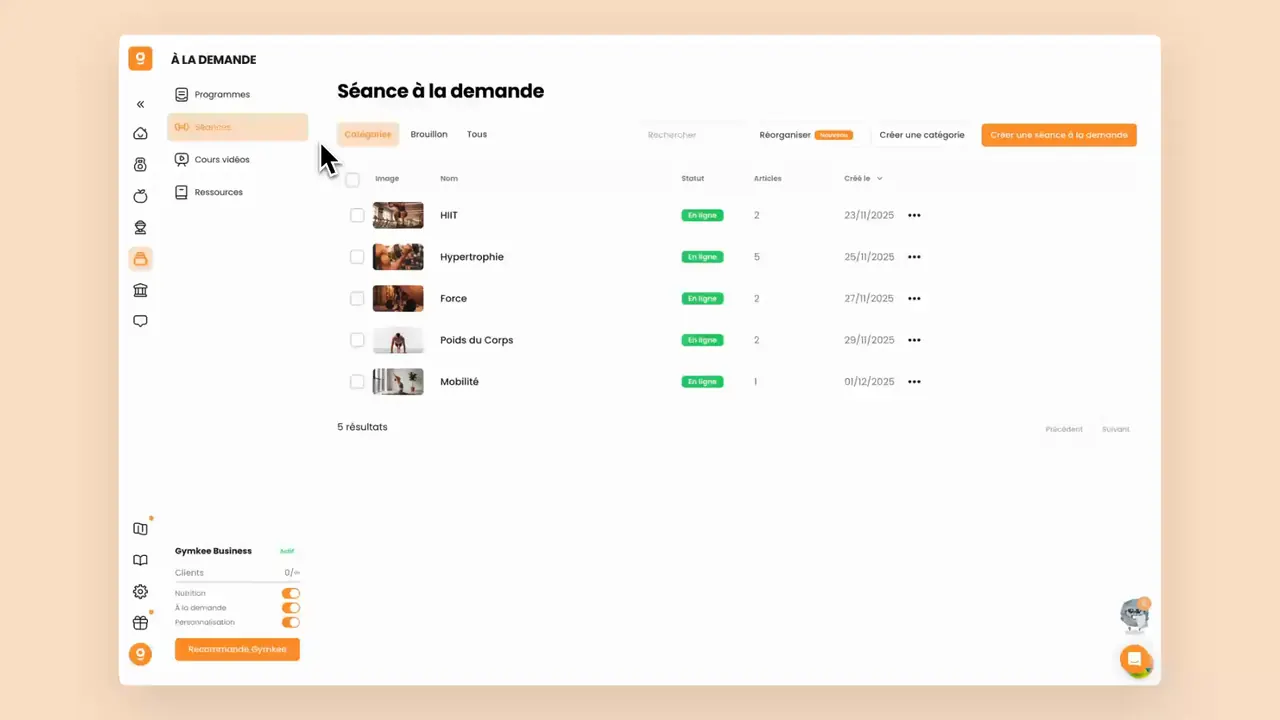Click the Créer une catégorie button
Screen dimensions: 1280x720
tap(922, 135)
